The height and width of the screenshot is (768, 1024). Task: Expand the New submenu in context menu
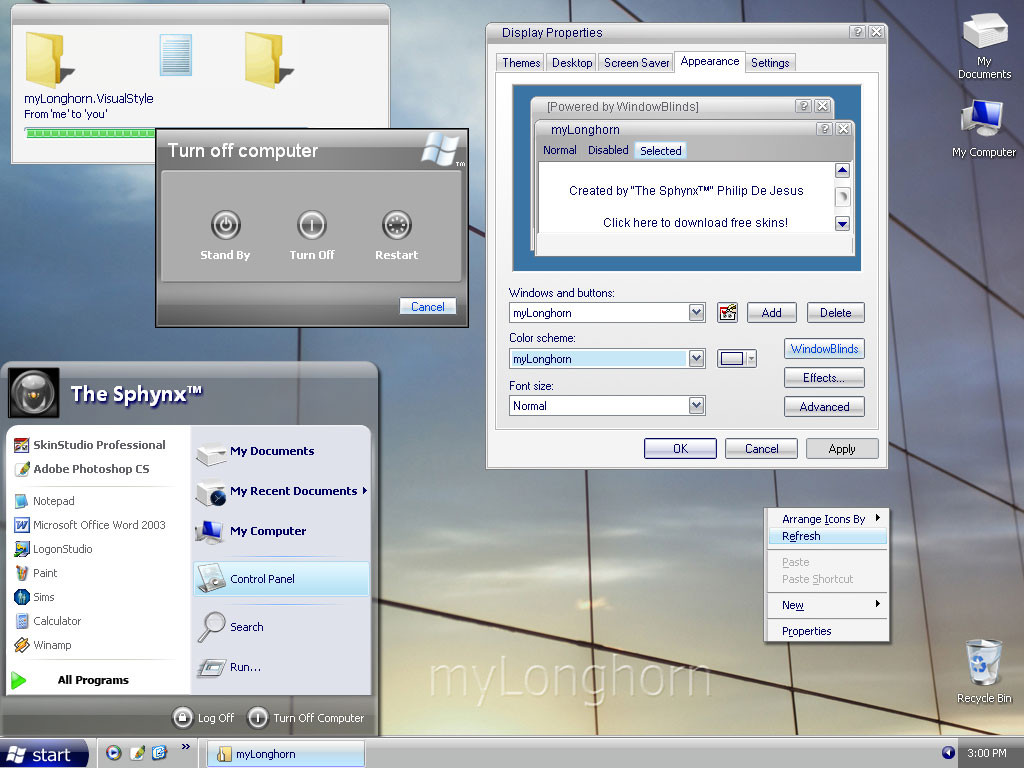[x=878, y=604]
